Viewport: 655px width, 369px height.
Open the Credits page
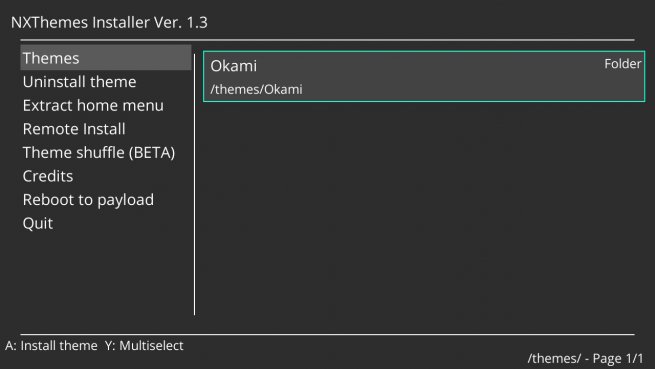[x=48, y=176]
